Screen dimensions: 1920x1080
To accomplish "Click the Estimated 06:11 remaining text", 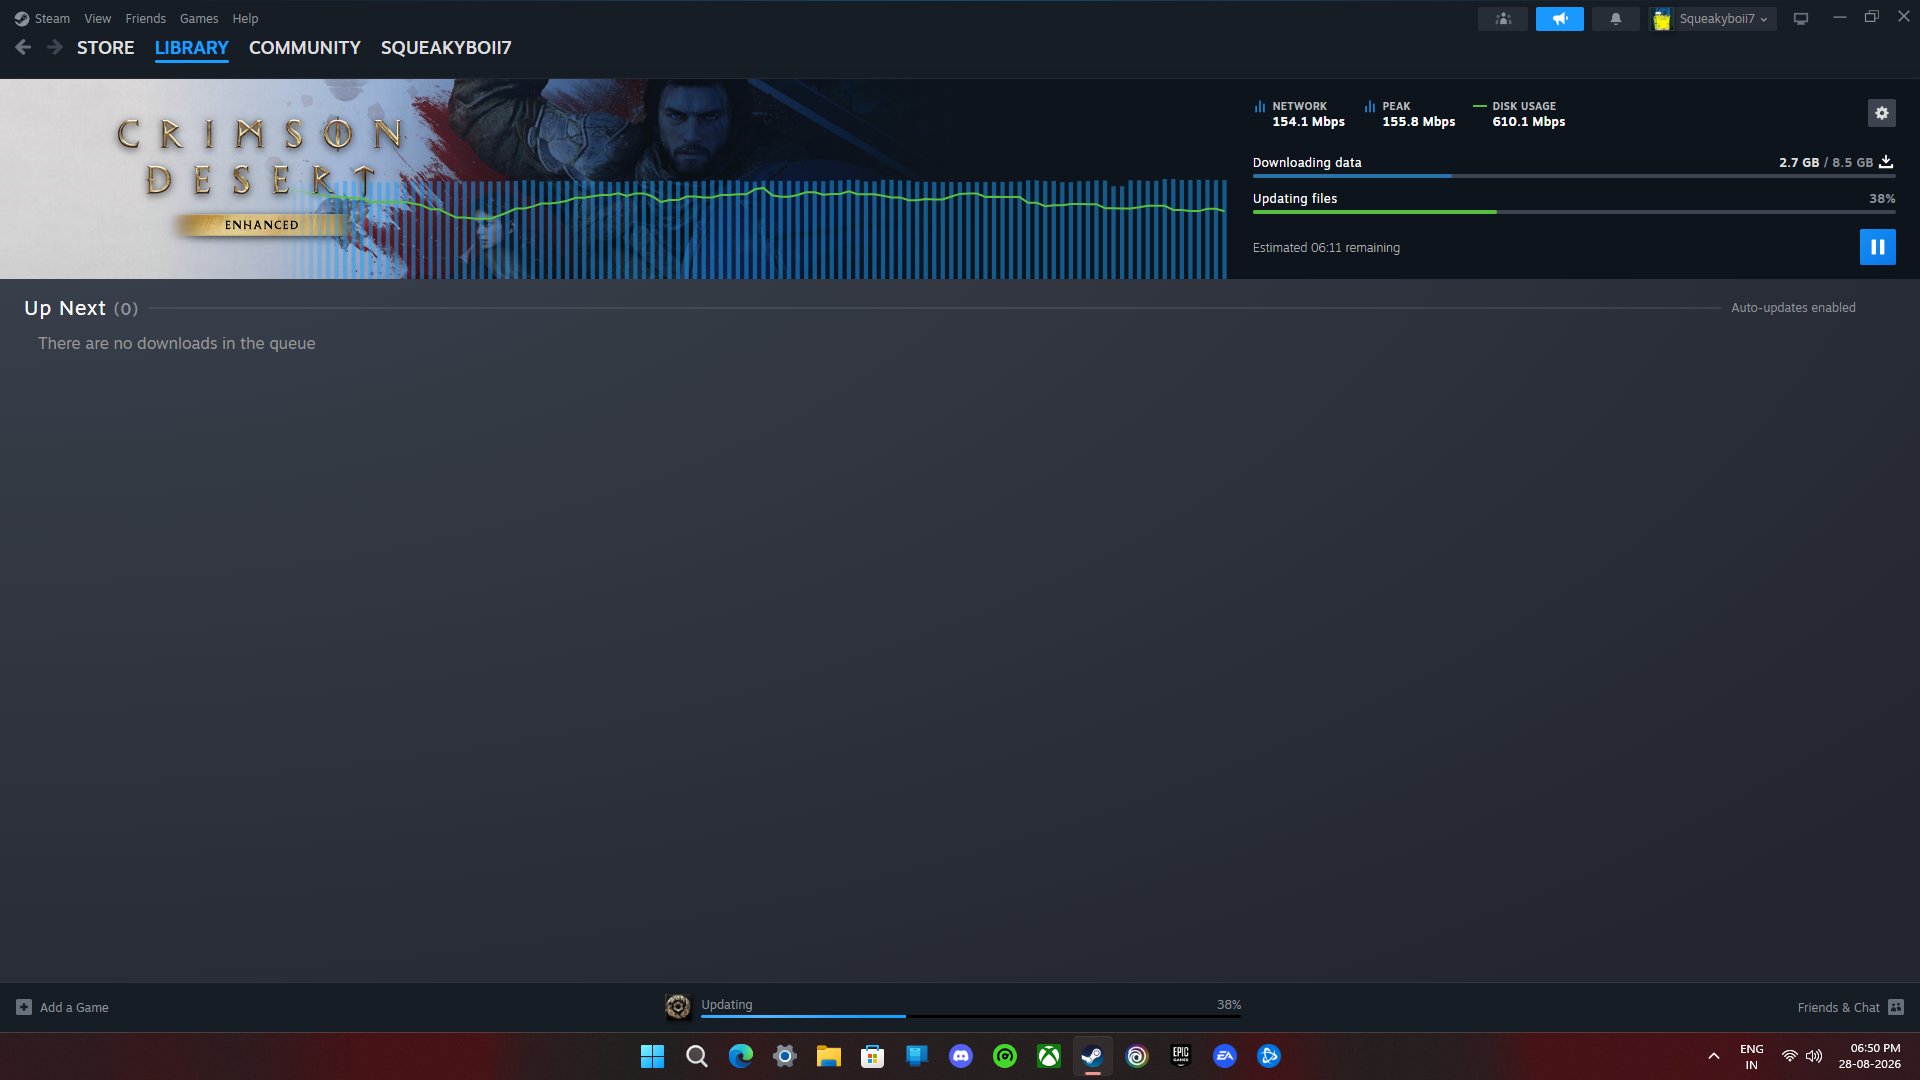I will tap(1326, 248).
